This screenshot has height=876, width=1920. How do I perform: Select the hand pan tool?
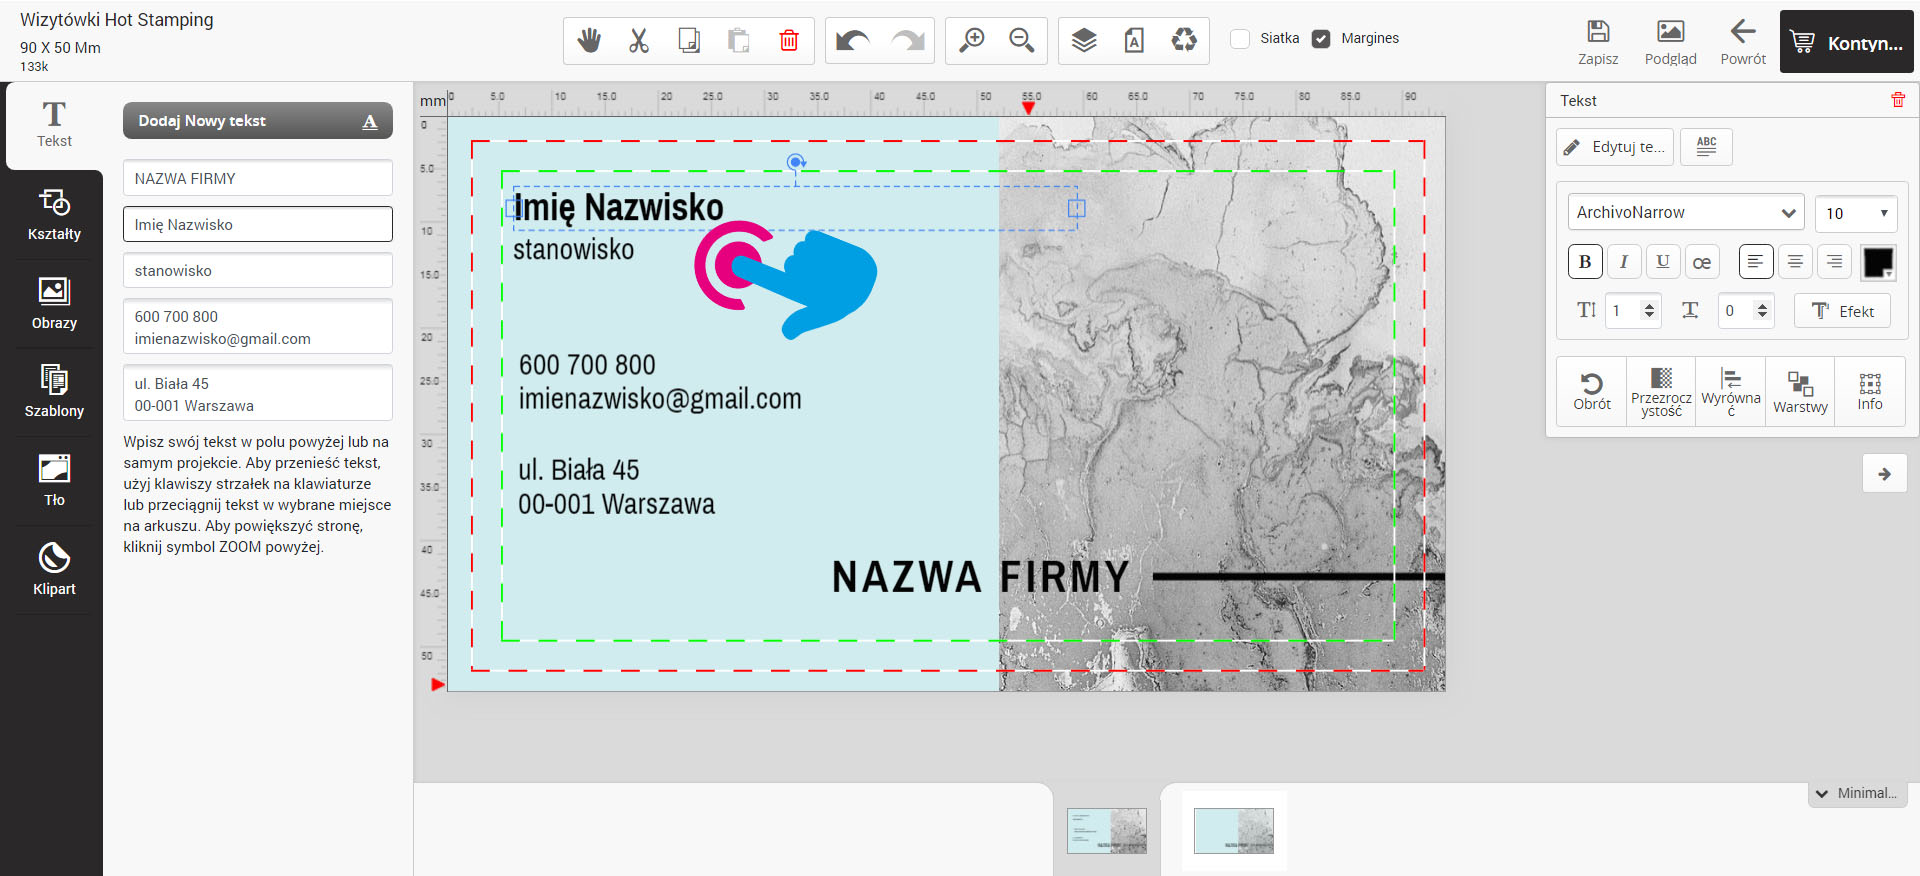pos(589,40)
